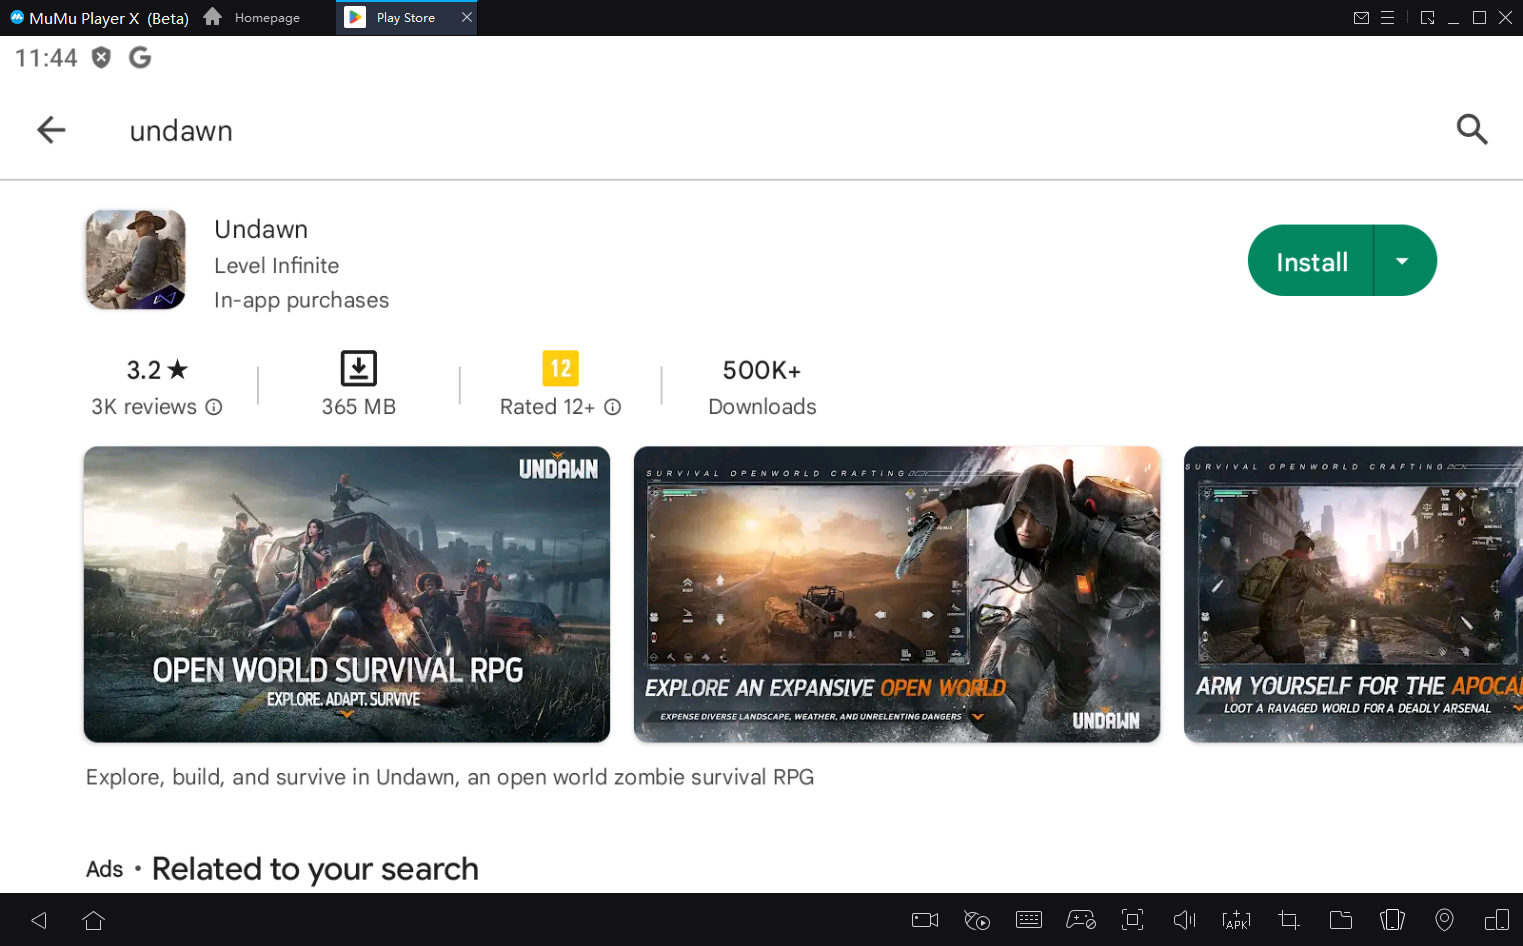
Task: Click the Install APK icon
Action: pyautogui.click(x=1236, y=920)
